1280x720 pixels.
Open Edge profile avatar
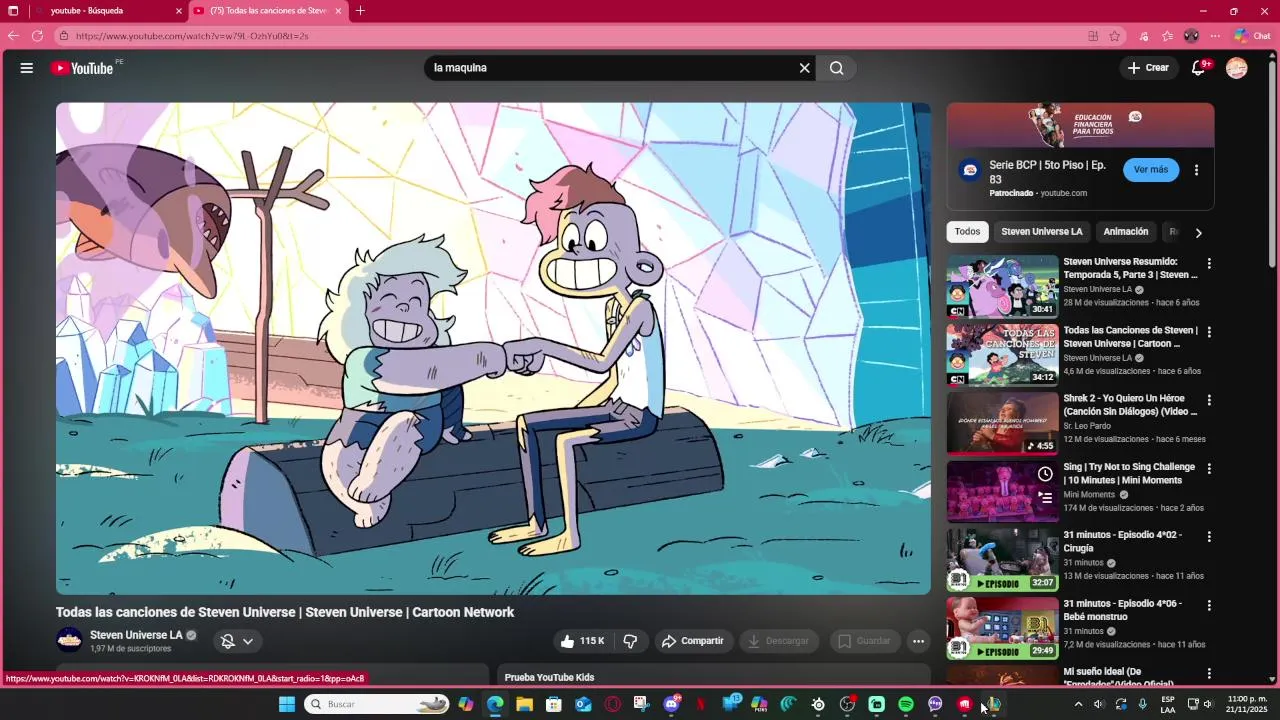tap(1191, 36)
